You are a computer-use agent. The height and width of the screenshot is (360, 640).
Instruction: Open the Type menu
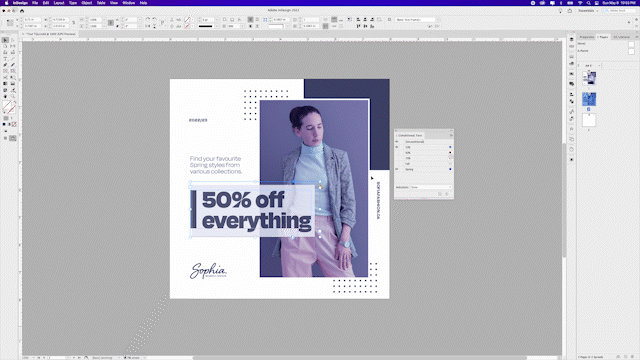point(73,3)
